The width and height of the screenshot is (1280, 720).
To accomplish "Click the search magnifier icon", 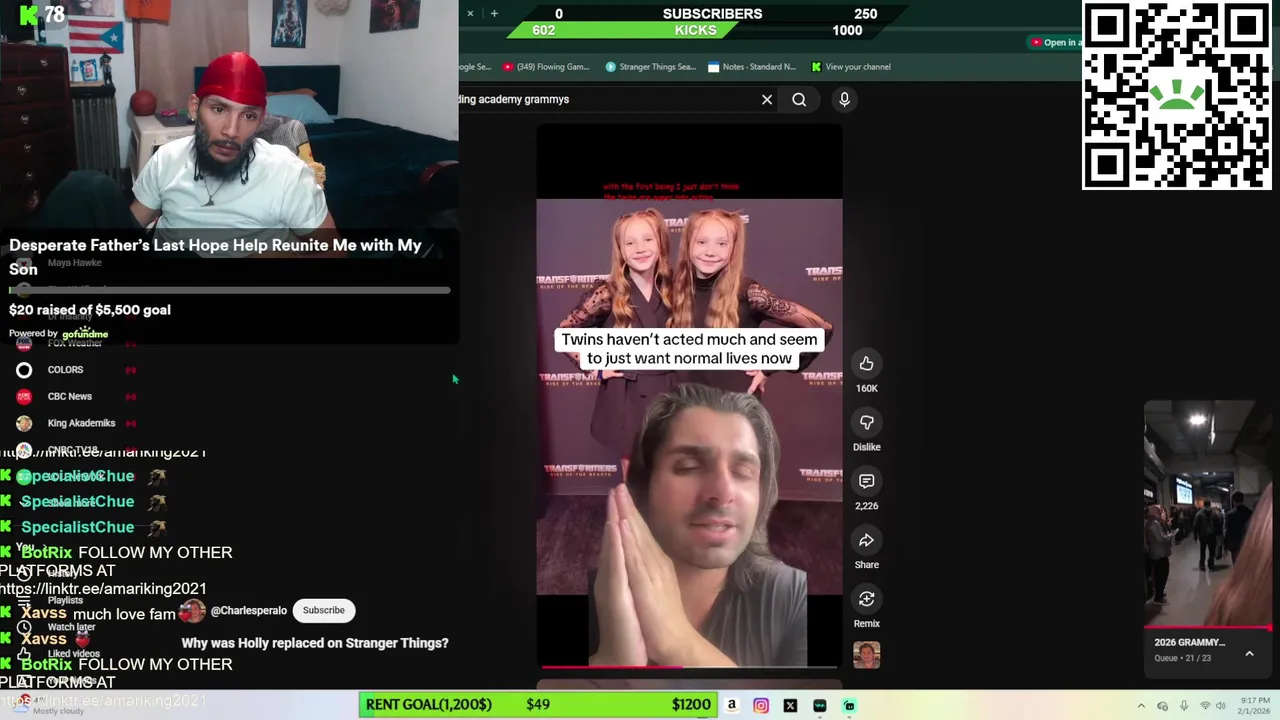I will point(799,100).
